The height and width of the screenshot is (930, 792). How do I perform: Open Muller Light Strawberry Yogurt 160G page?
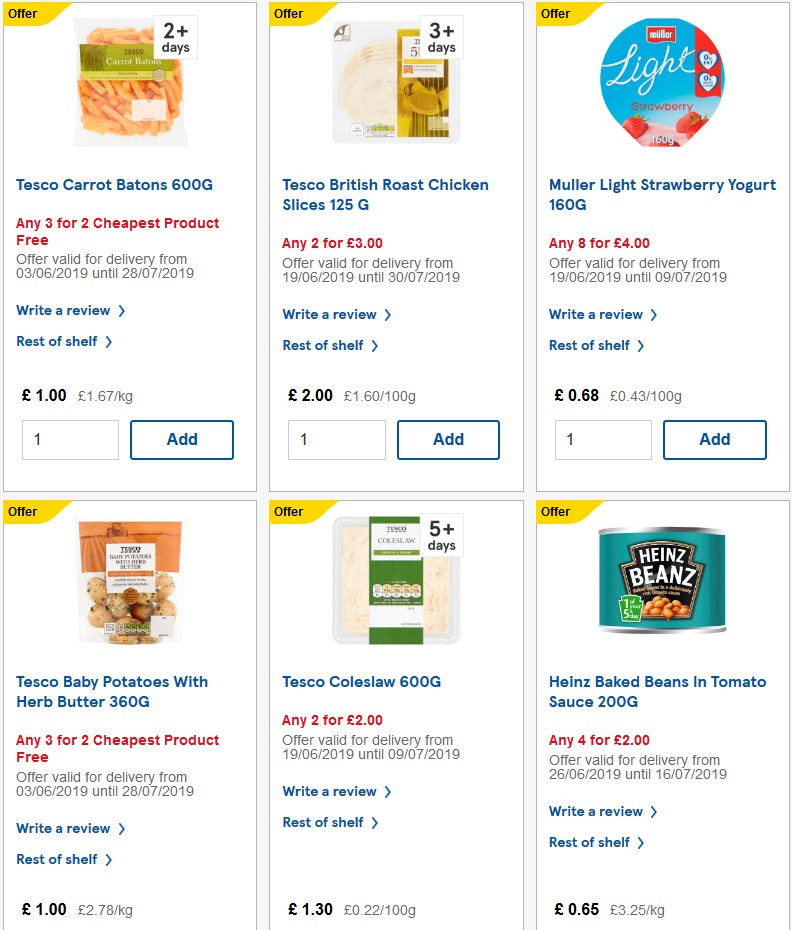pos(662,194)
